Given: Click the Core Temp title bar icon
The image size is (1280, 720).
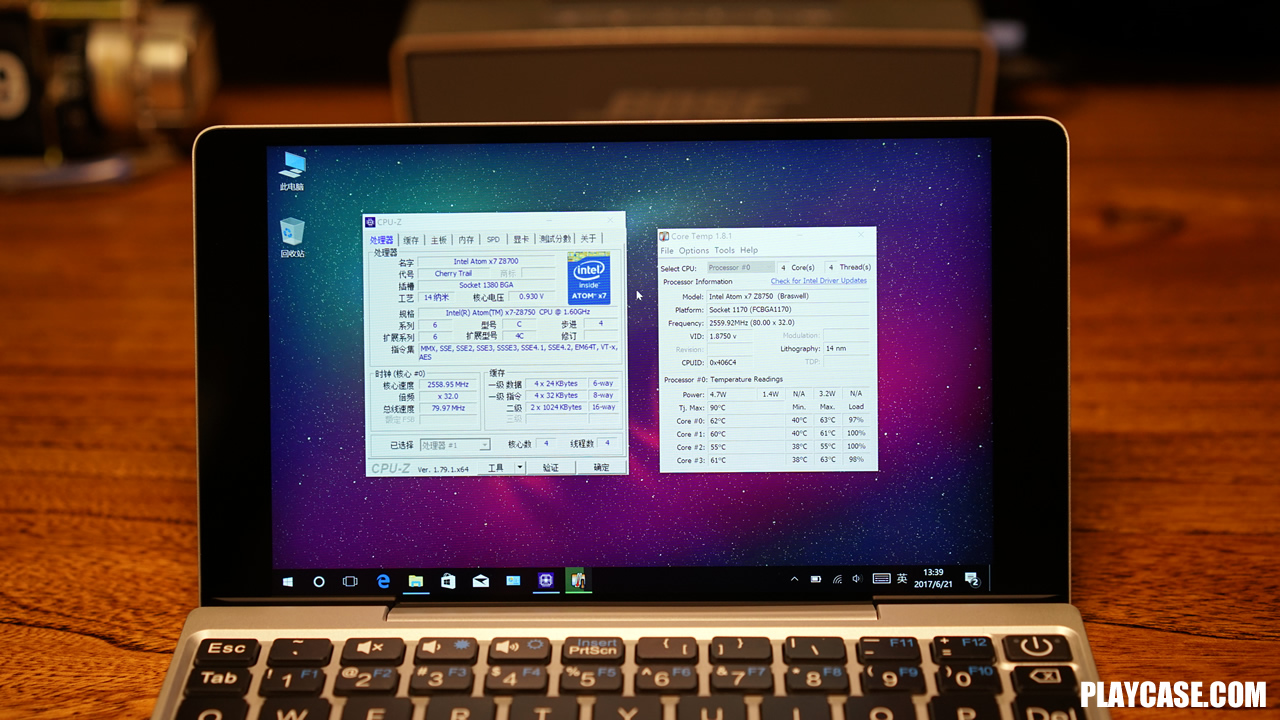Looking at the screenshot, I should coord(664,236).
